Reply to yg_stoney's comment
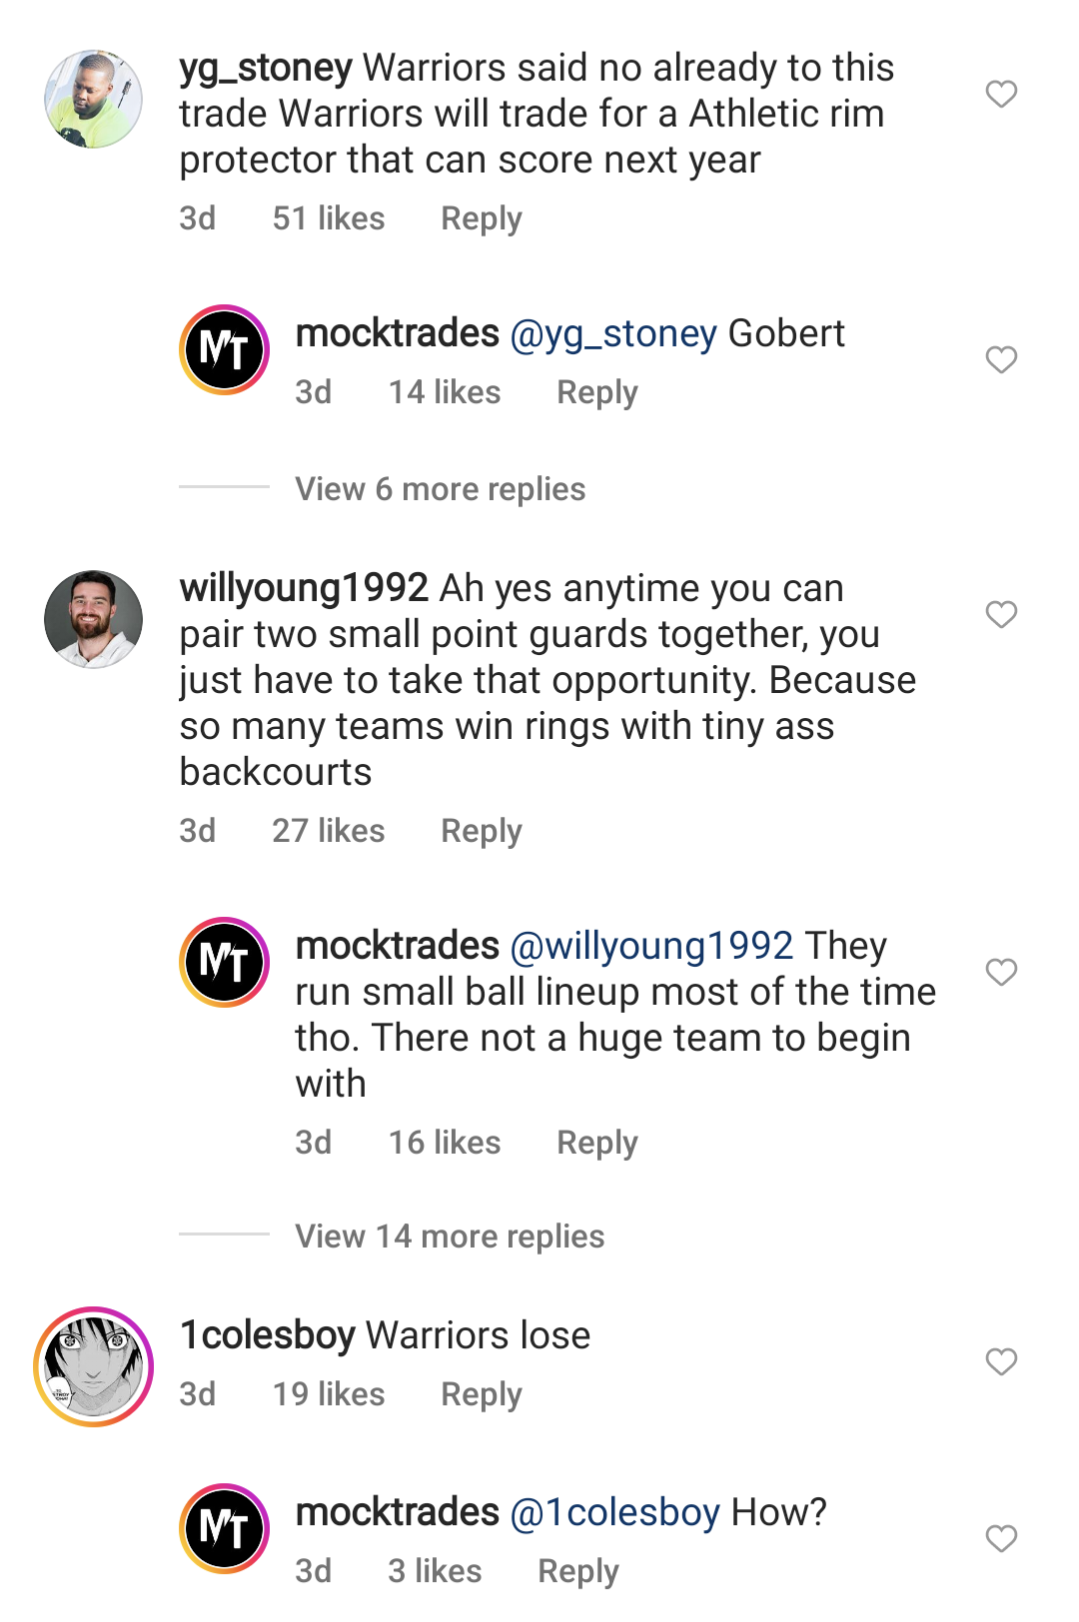 click(x=481, y=219)
